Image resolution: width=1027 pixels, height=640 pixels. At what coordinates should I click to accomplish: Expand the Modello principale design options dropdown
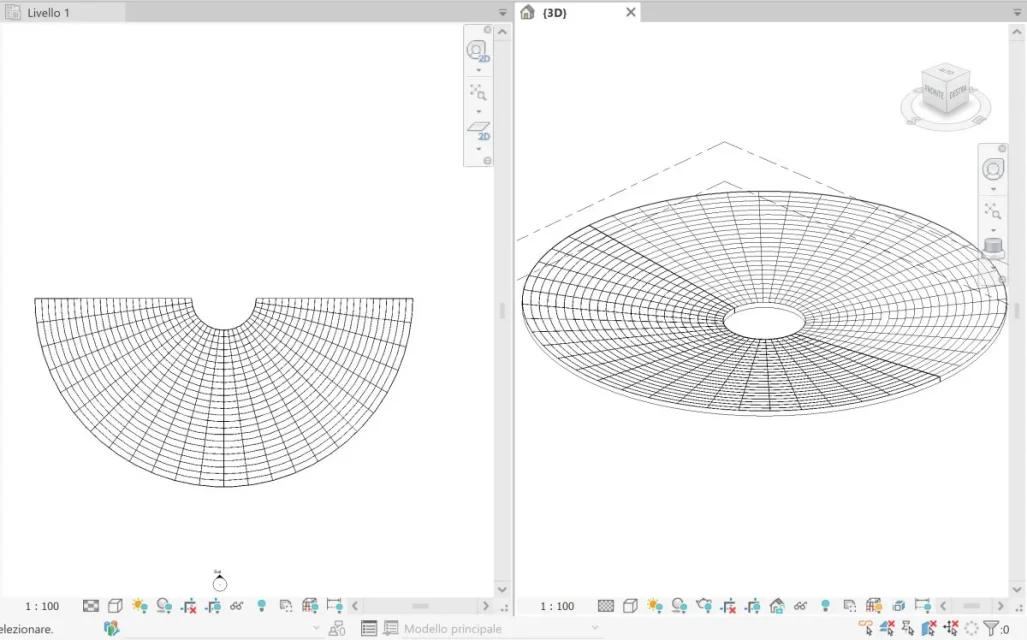tap(596, 629)
